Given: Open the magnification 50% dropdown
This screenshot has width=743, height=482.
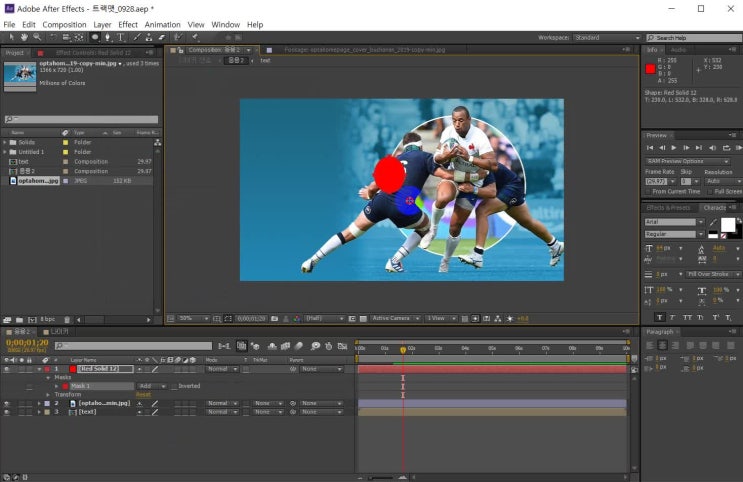Looking at the screenshot, I should [x=194, y=318].
